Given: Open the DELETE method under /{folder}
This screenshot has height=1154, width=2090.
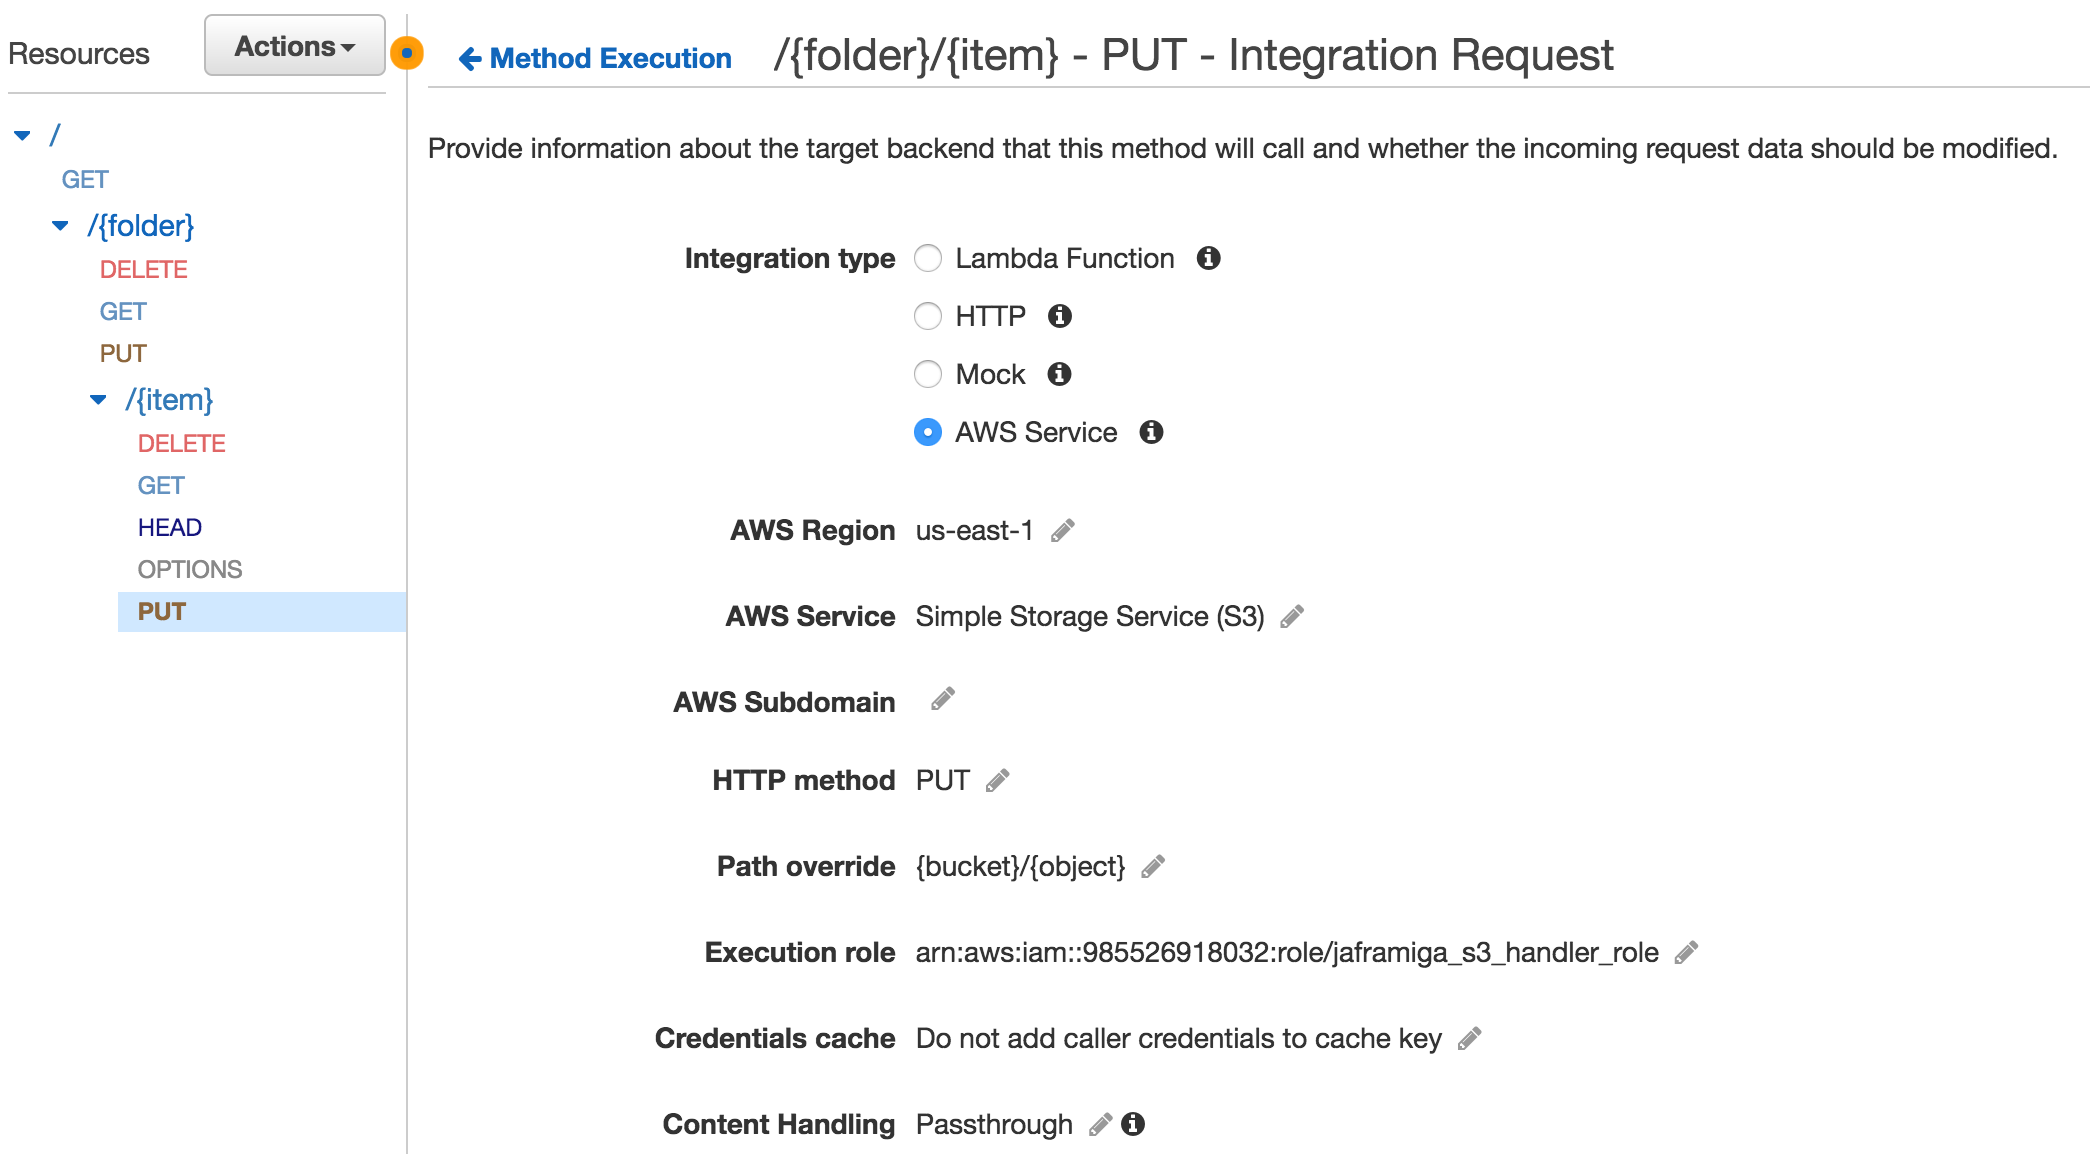Looking at the screenshot, I should click(144, 269).
